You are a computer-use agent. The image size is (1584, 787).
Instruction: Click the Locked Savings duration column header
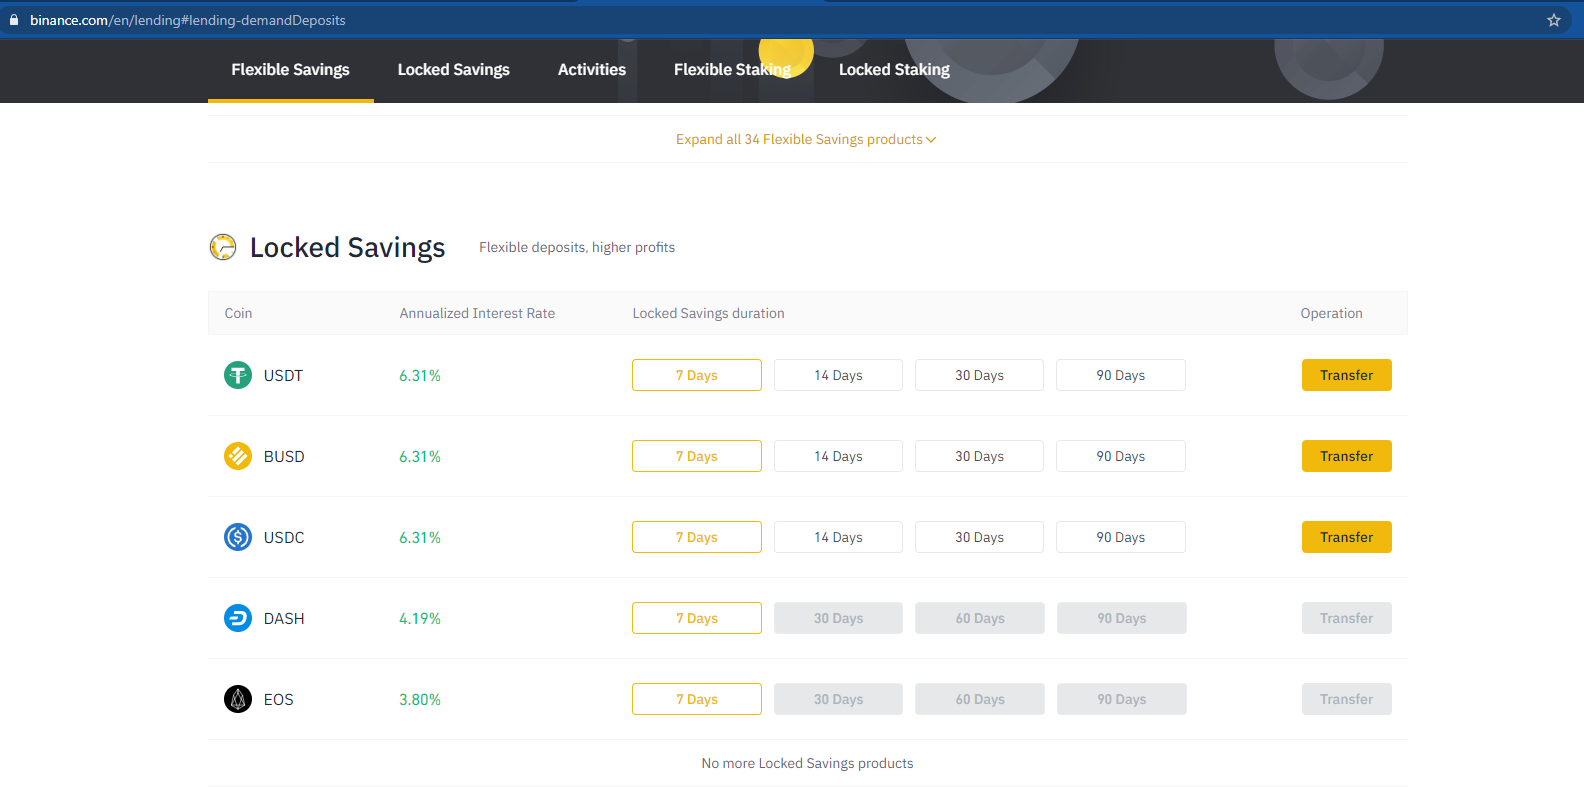pos(708,313)
